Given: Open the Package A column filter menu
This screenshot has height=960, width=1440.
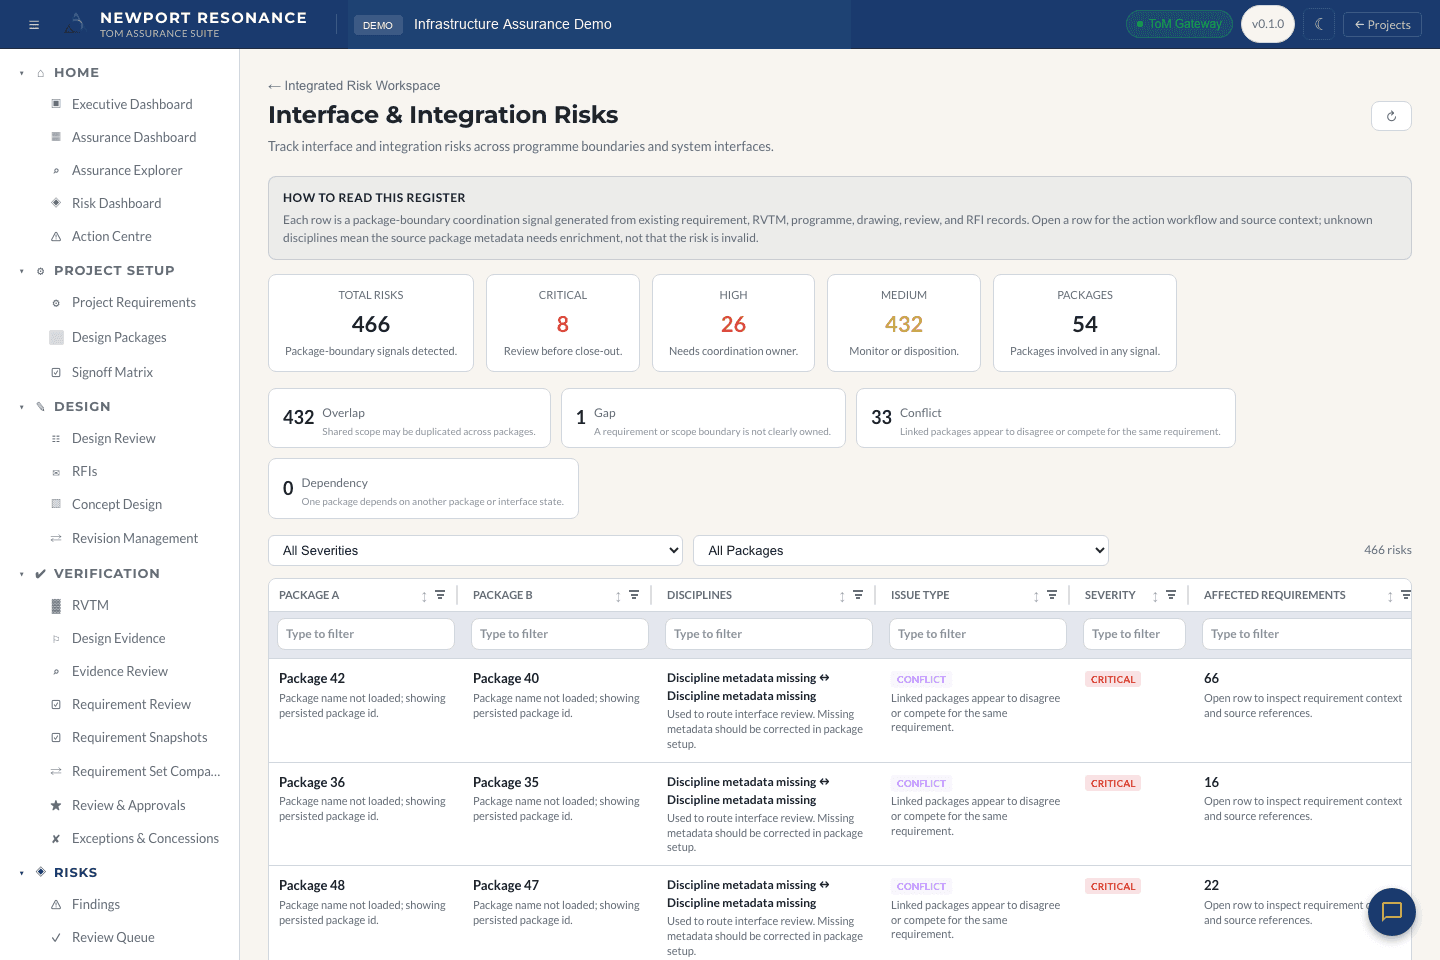Looking at the screenshot, I should (440, 595).
